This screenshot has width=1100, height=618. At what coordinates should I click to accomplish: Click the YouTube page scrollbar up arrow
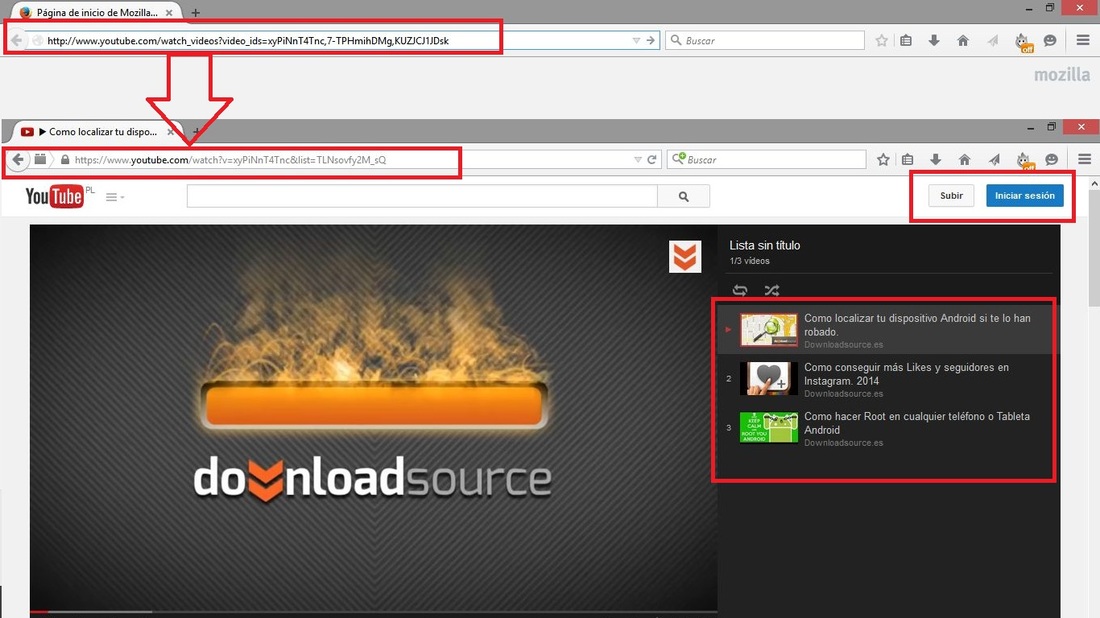click(1094, 184)
